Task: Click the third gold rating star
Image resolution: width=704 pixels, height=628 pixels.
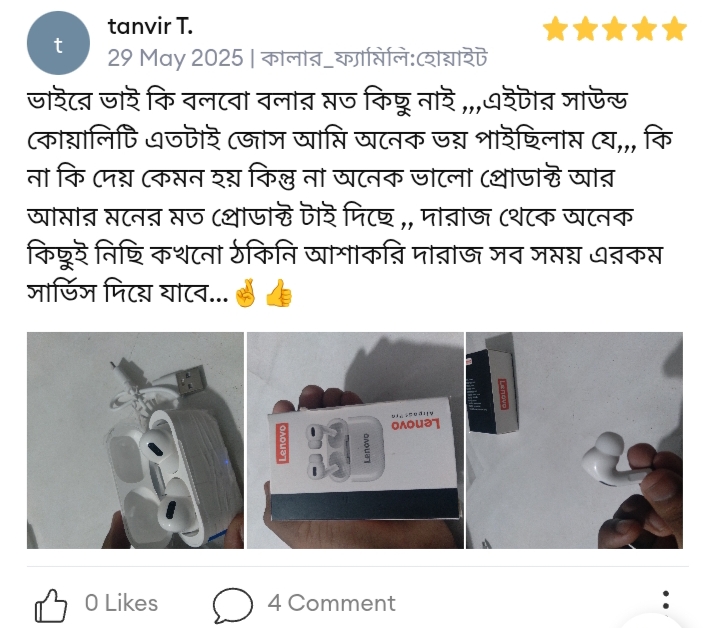Action: click(615, 29)
